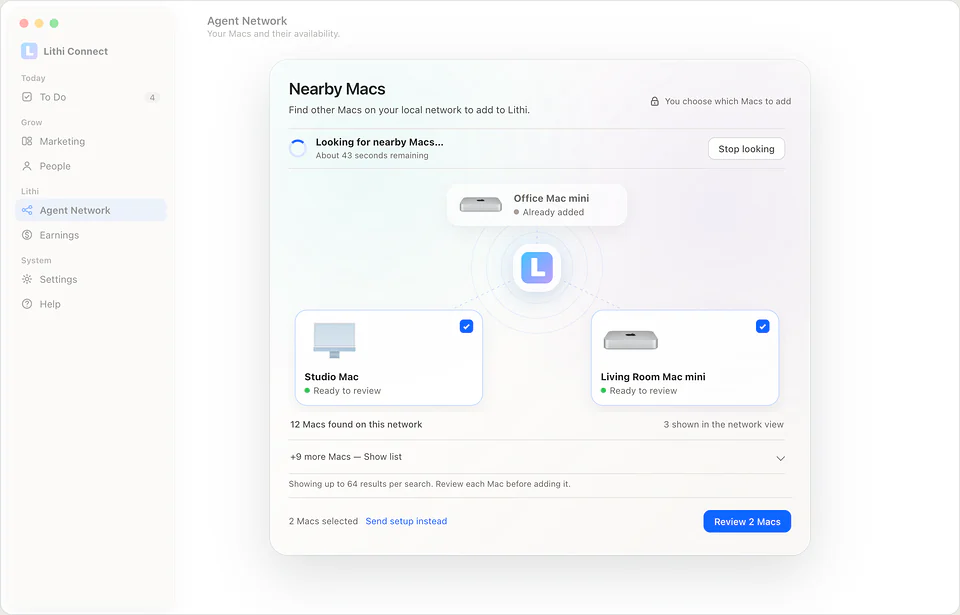Open the To Do section
The image size is (960, 615).
point(91,97)
